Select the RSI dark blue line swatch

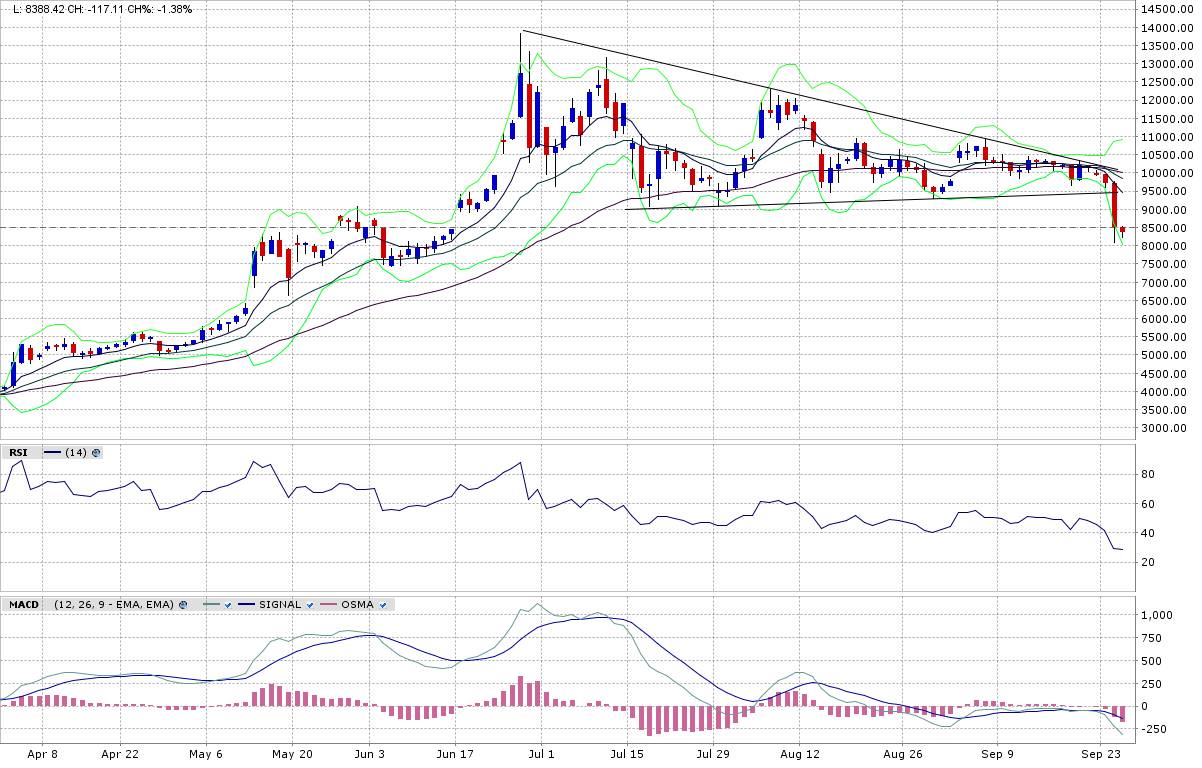50,453
